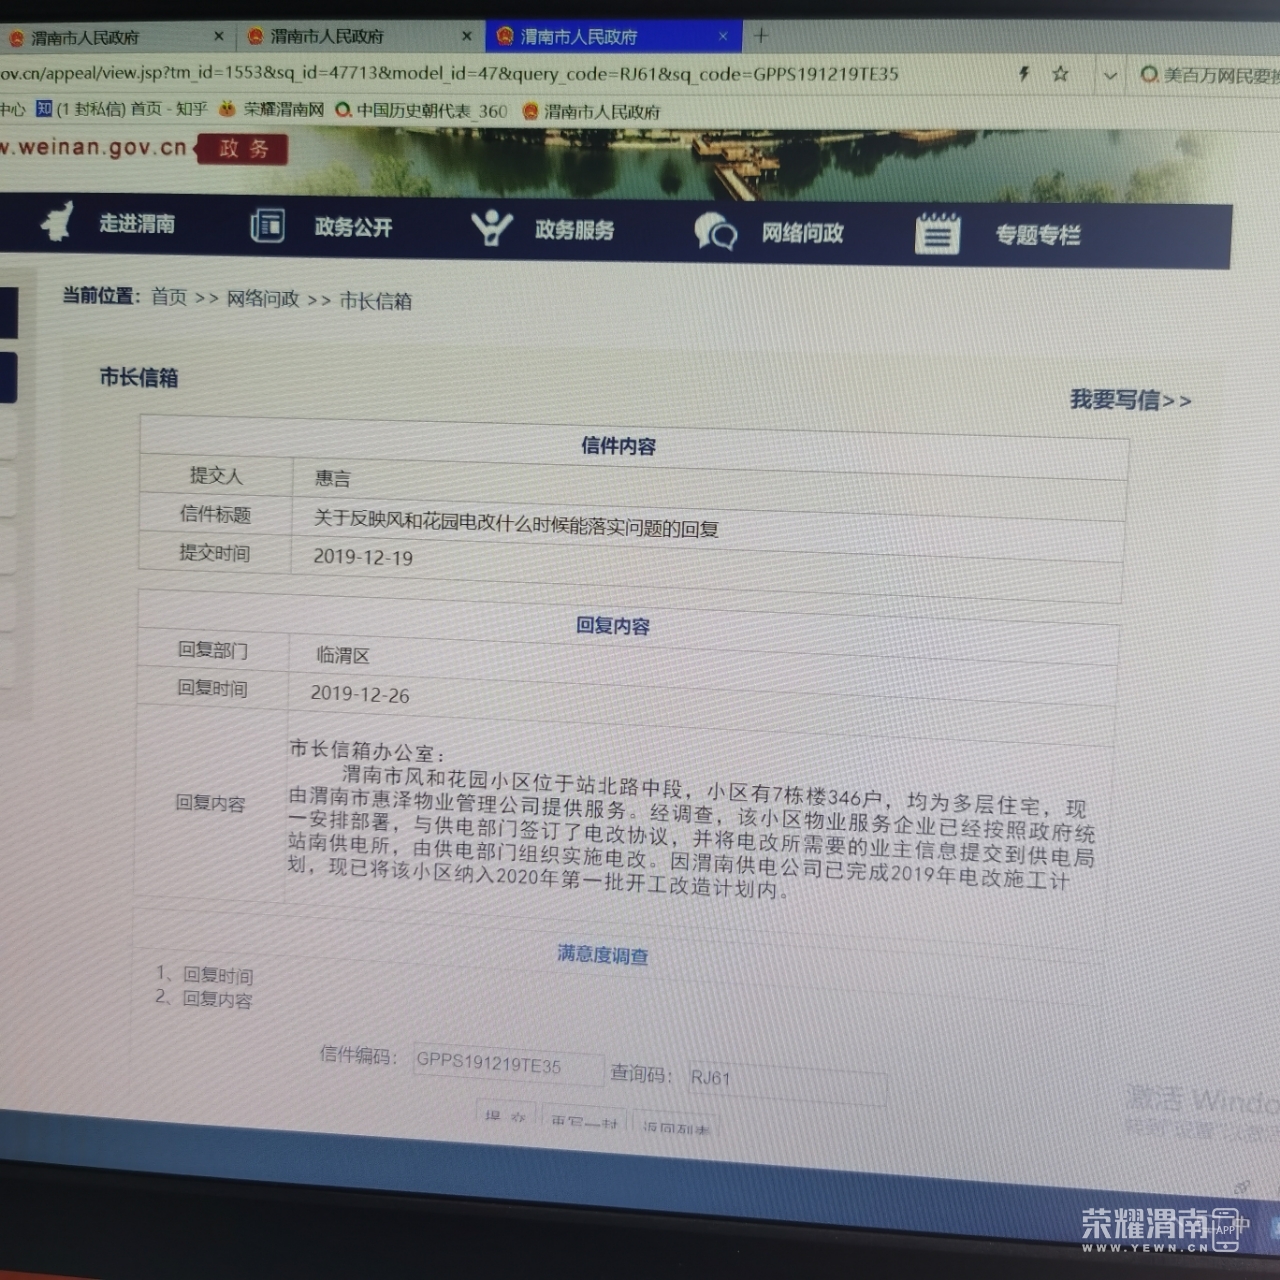Bookmark this page with the star icon
The image size is (1280, 1280).
1060,73
